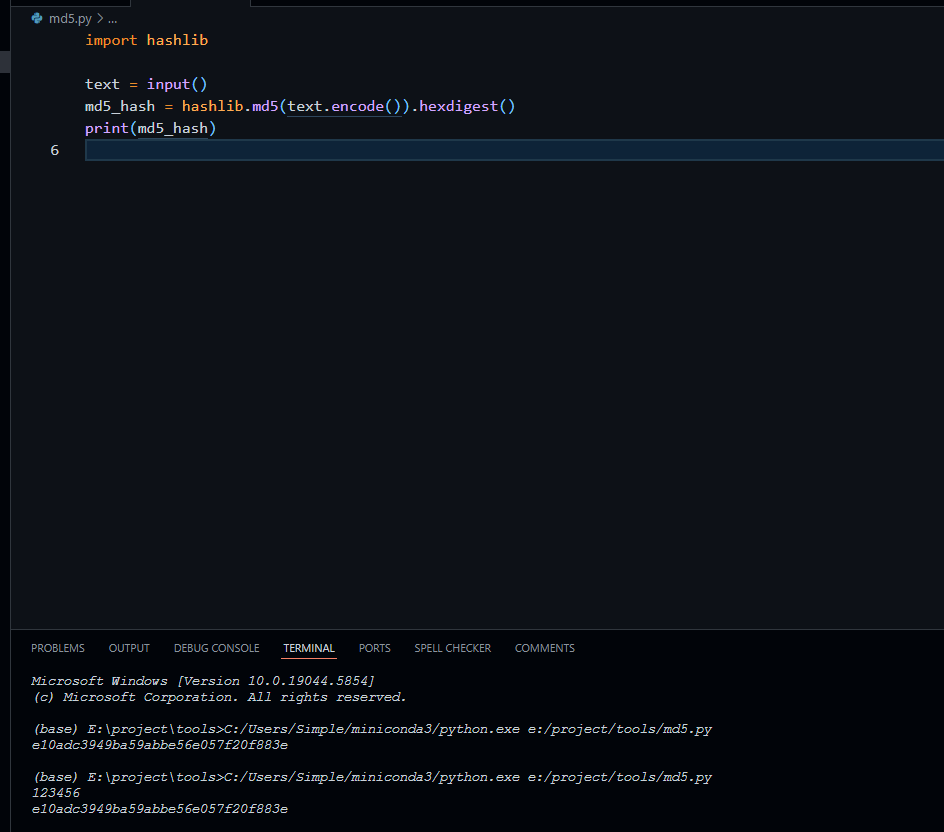944x832 pixels.
Task: Open the SPELL CHECKER tab
Action: (453, 648)
